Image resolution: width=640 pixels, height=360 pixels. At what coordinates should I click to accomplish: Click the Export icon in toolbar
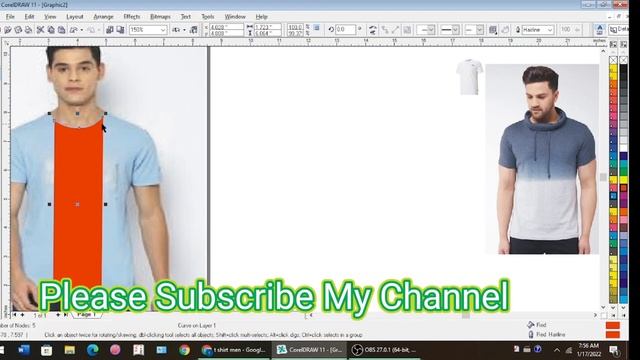(x=120, y=30)
